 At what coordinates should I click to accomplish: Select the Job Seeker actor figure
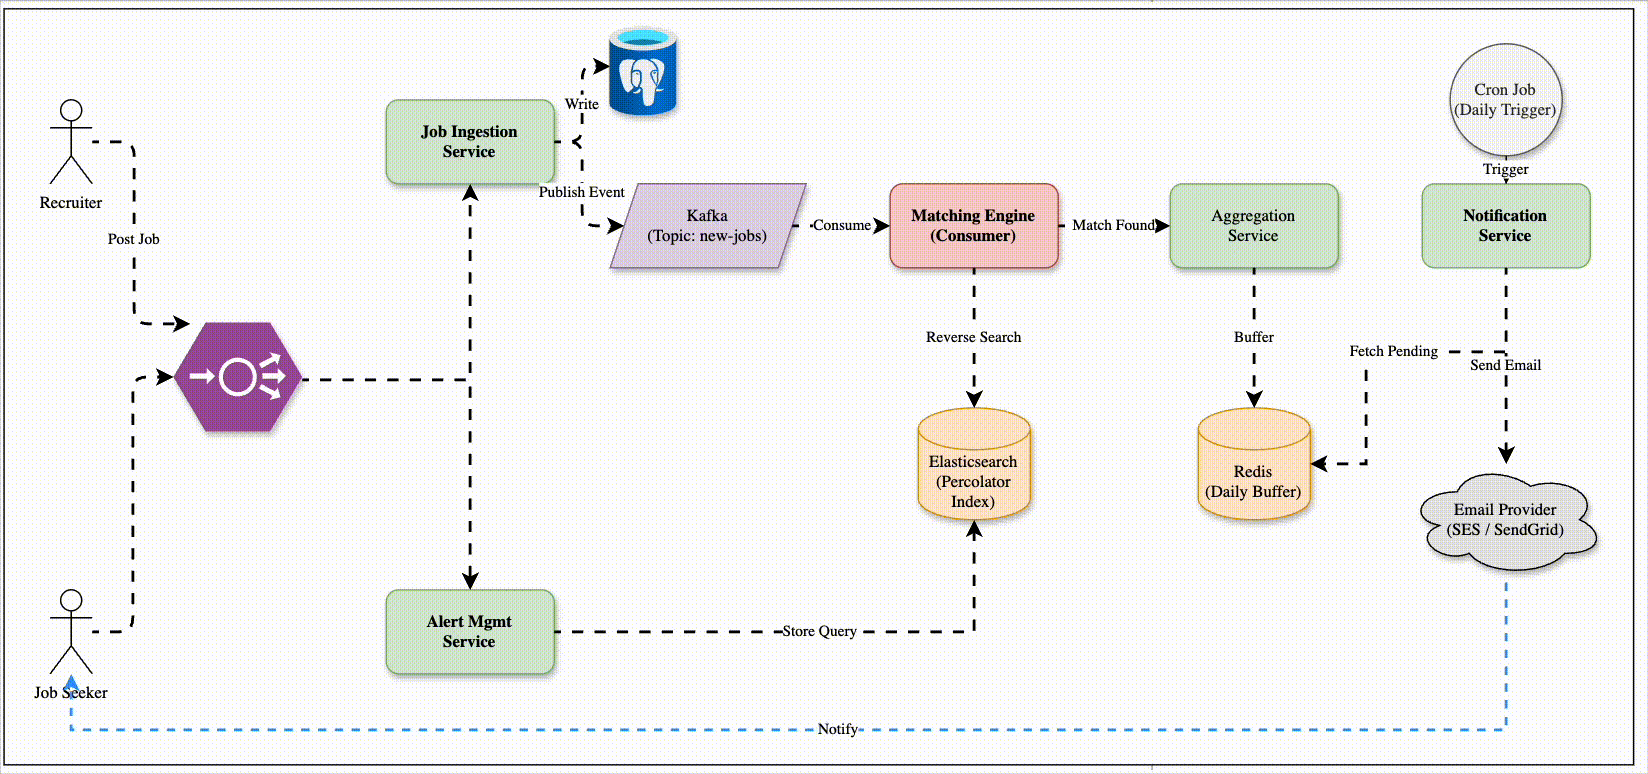coord(71,632)
